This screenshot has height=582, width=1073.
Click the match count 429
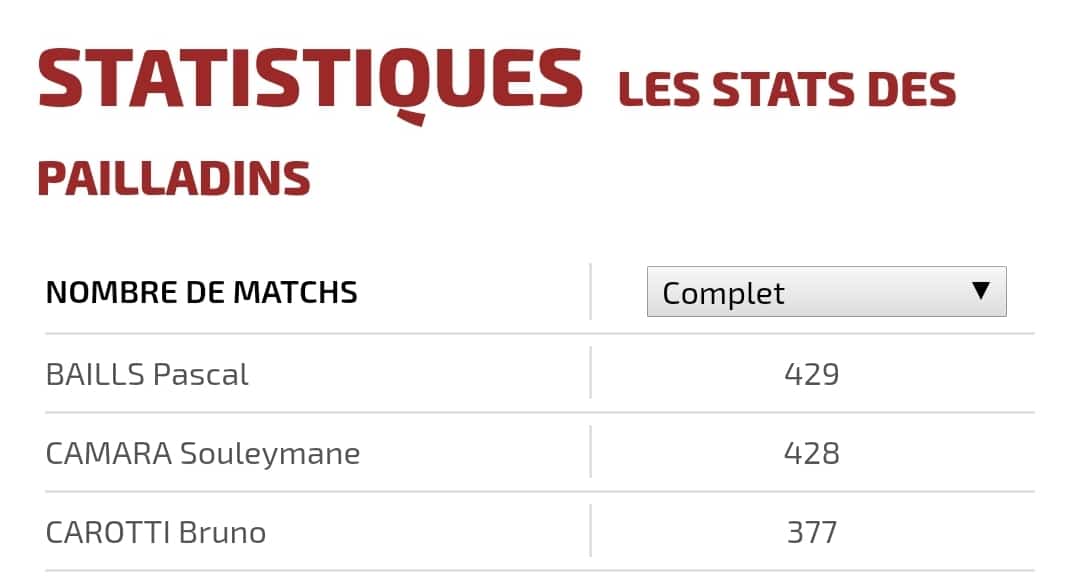pyautogui.click(x=811, y=375)
